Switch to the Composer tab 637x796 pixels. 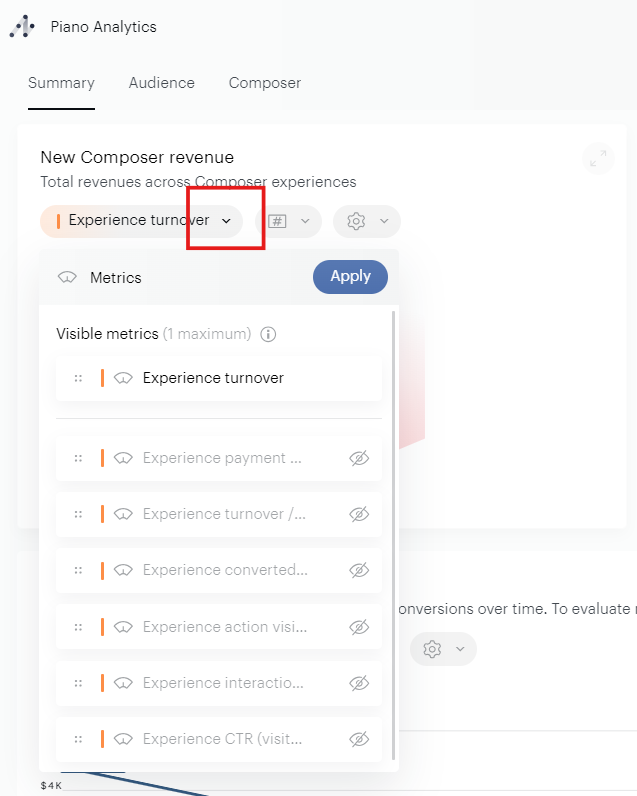(264, 83)
